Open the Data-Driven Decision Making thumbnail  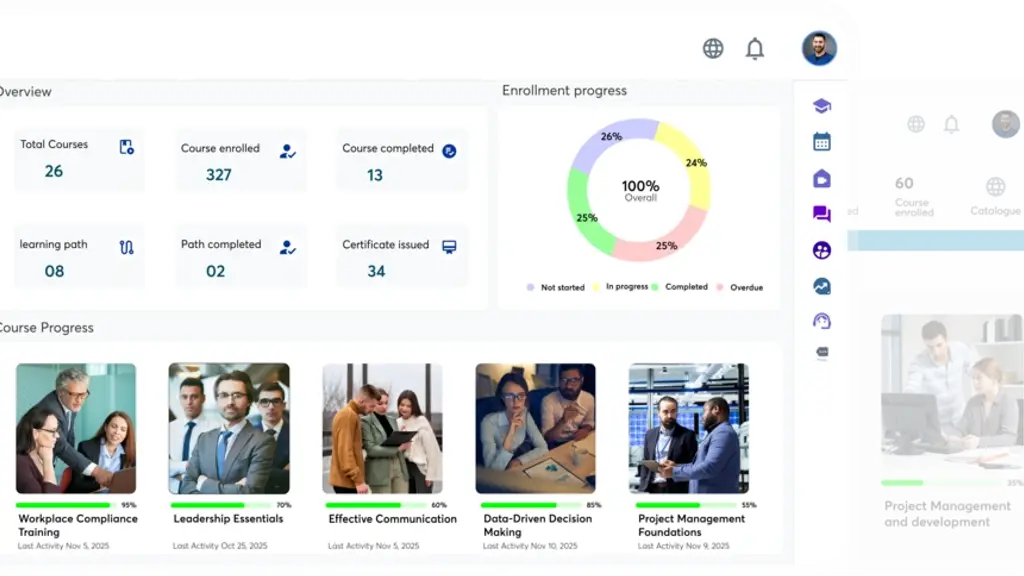[536, 428]
